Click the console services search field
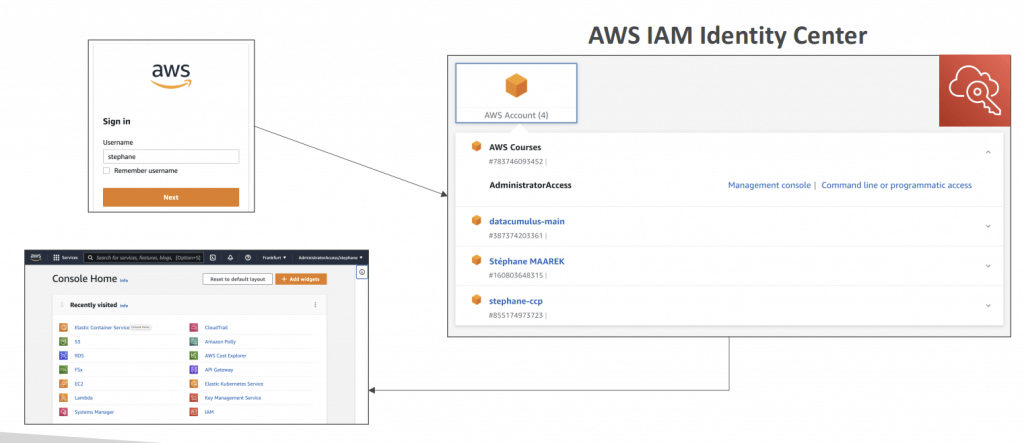Screen dimensions: 1024x443 144,257
